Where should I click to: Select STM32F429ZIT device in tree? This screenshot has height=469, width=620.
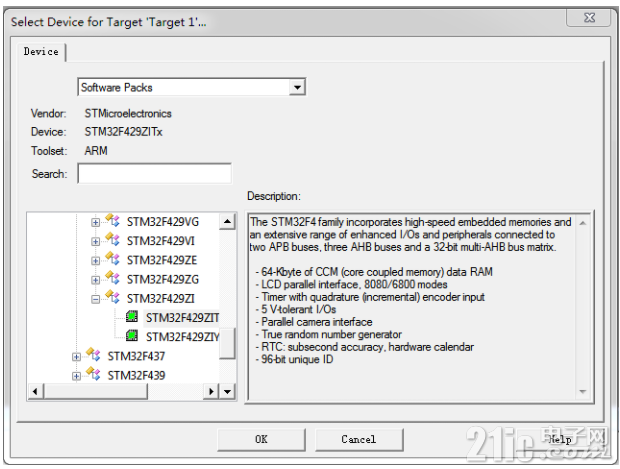click(182, 318)
